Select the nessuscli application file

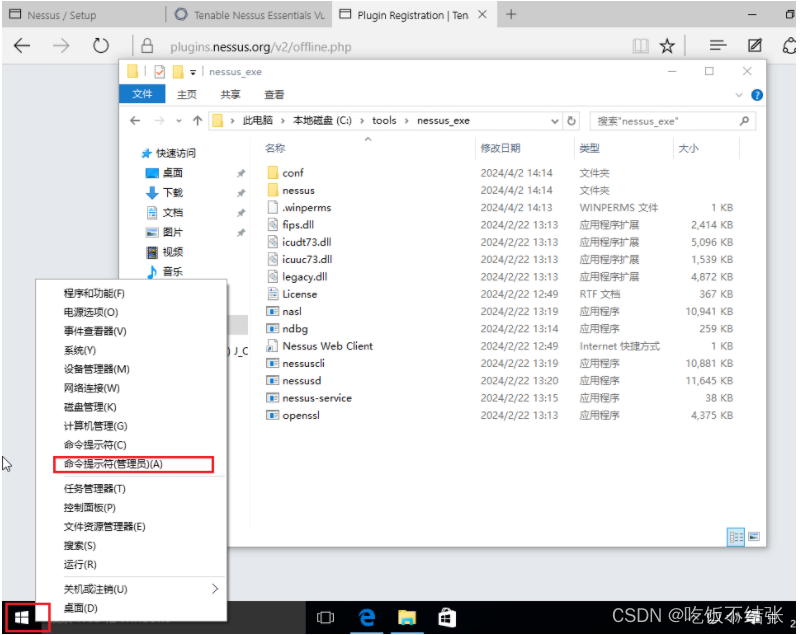[x=303, y=363]
